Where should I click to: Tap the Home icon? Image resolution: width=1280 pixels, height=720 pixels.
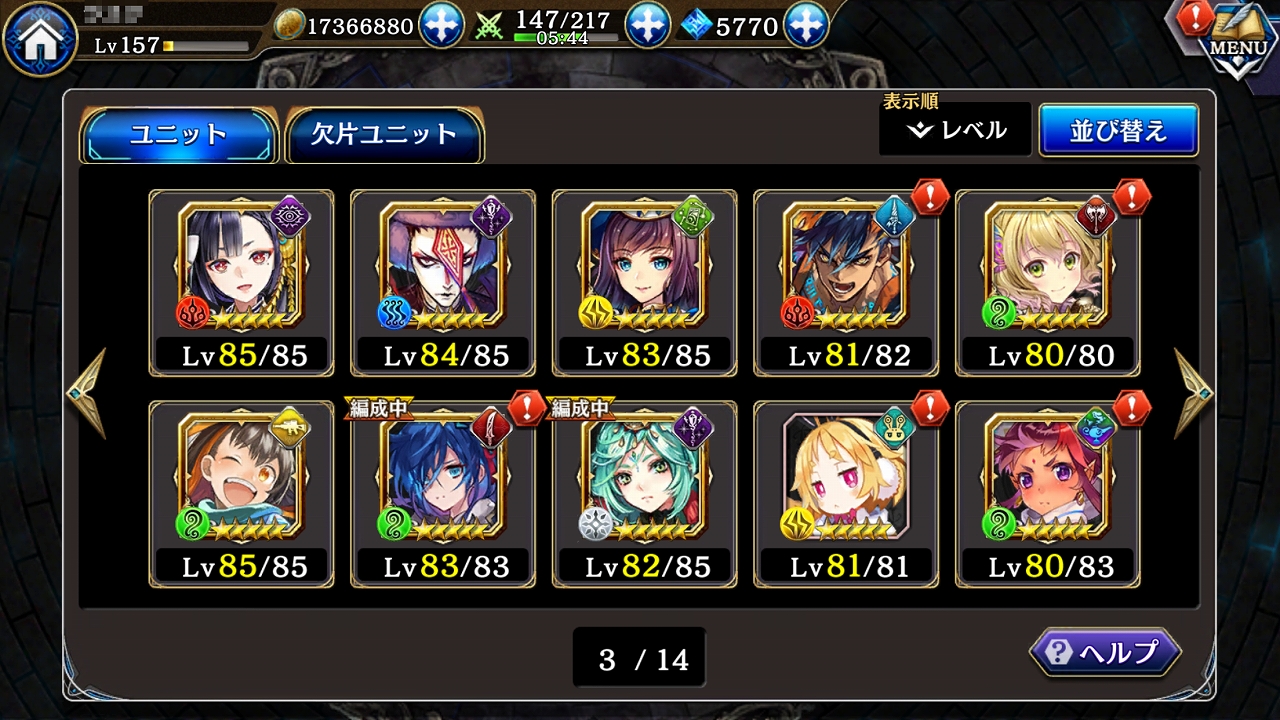pyautogui.click(x=40, y=40)
